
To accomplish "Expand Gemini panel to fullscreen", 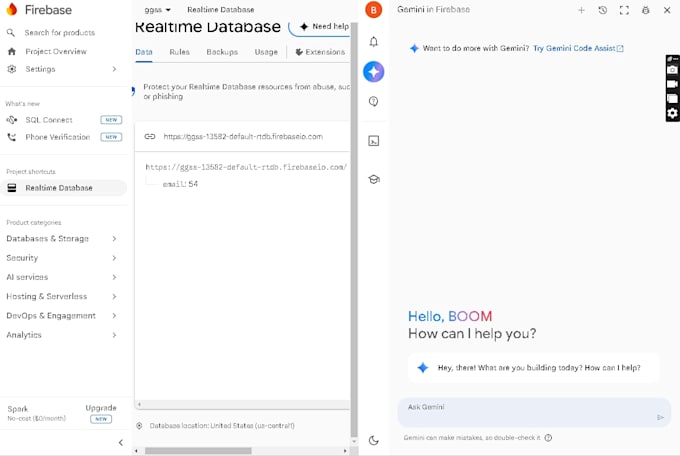I will click(624, 10).
